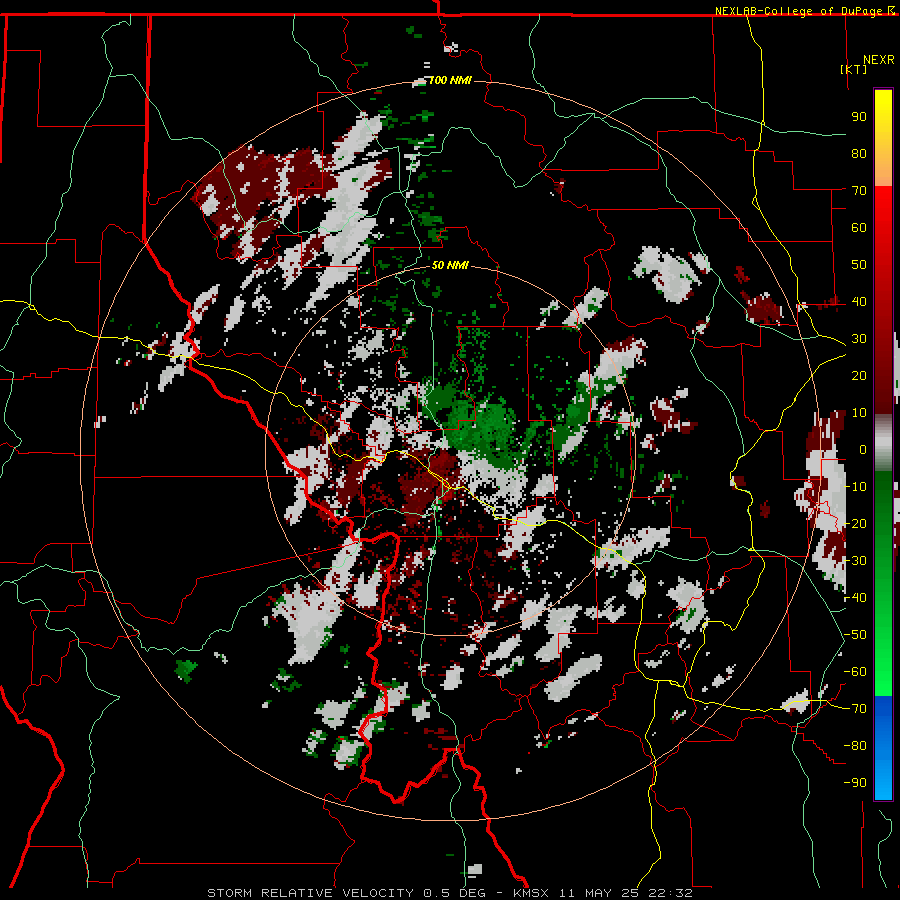
Task: Click the -10 value on the velocity scale
Action: [x=855, y=487]
